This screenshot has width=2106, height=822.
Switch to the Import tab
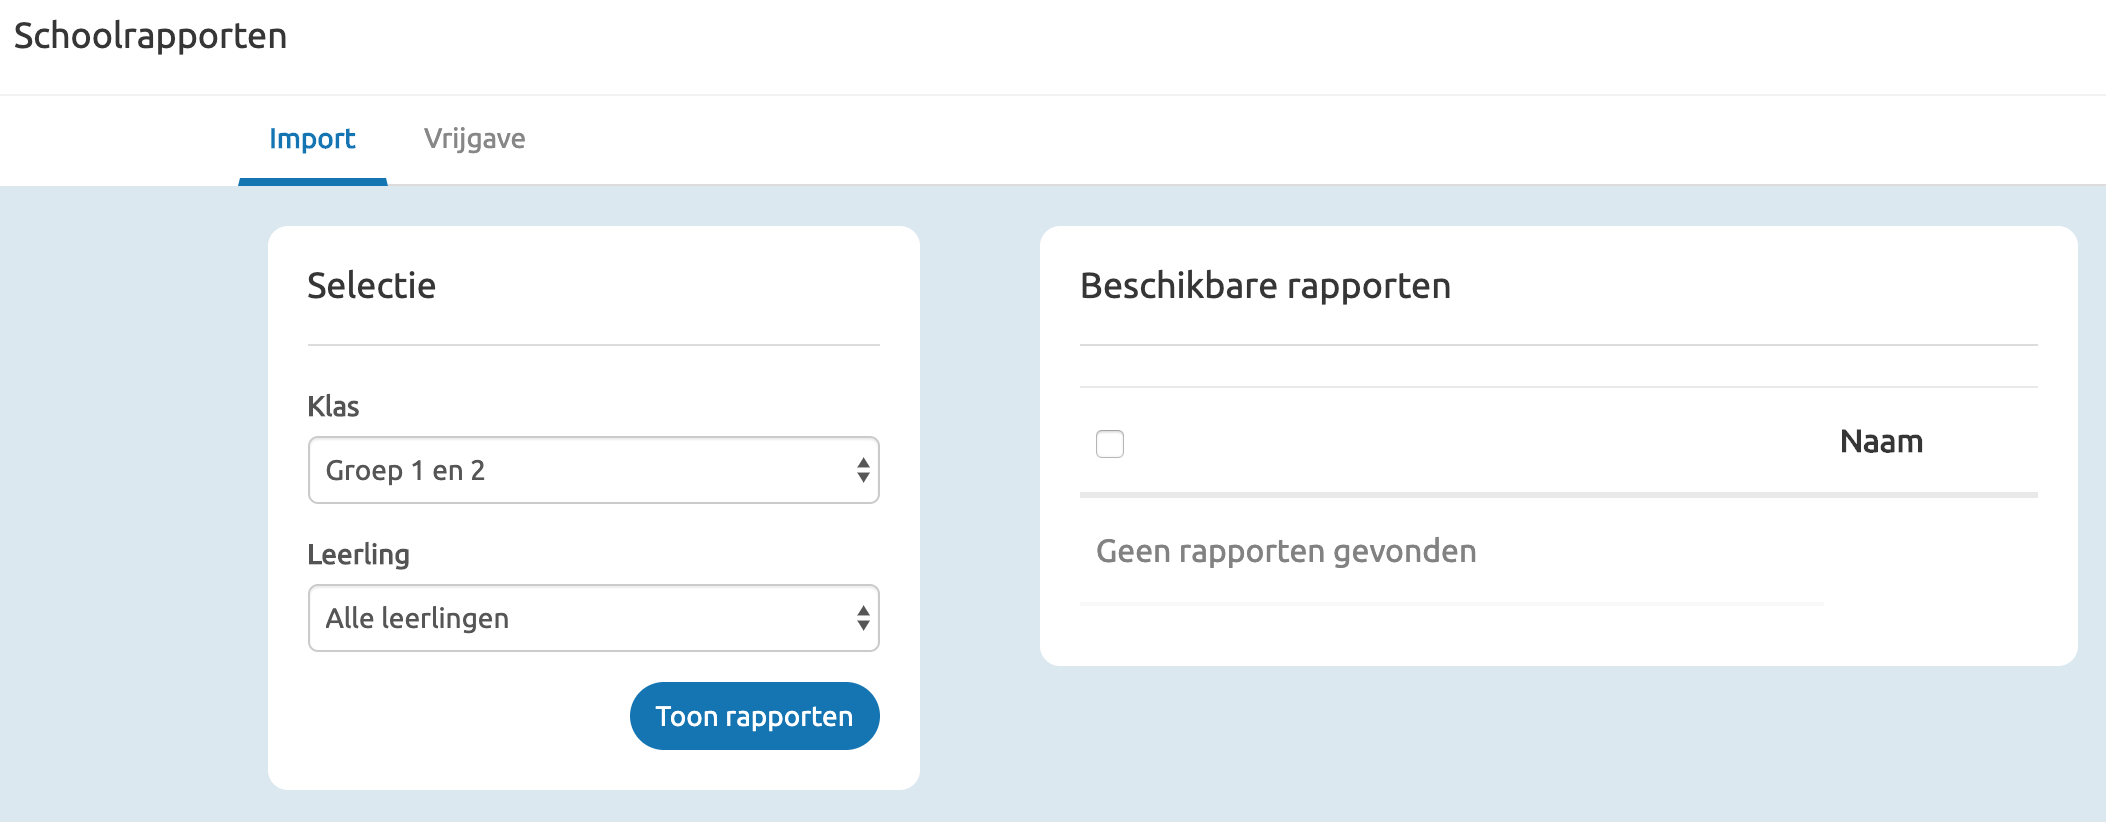pyautogui.click(x=311, y=139)
